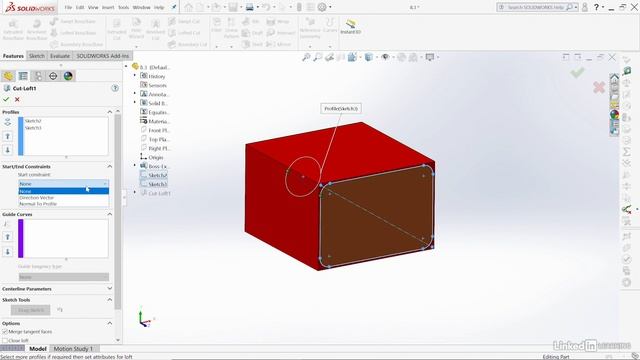Collapse the Profiles section

(109, 112)
